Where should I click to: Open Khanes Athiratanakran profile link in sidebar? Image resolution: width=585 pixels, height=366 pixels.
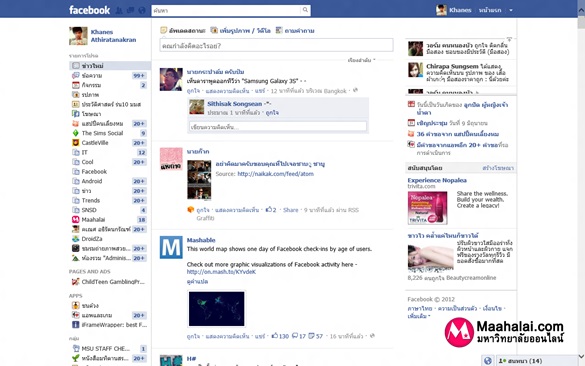tap(113, 36)
